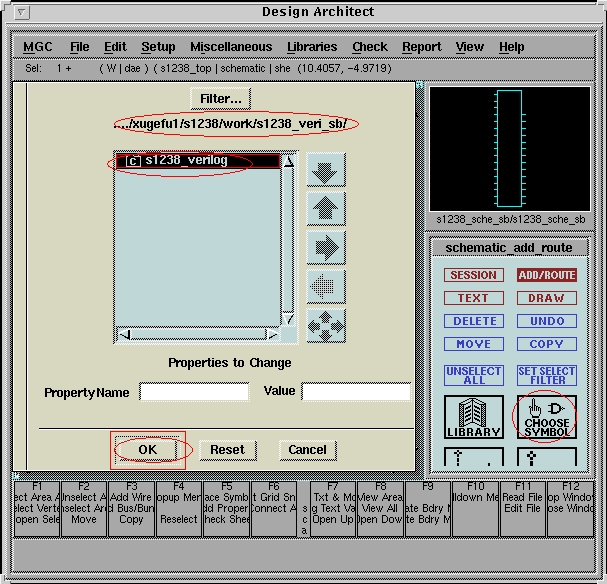The image size is (607, 584).
Task: Open the Libraries menu
Action: [x=311, y=47]
